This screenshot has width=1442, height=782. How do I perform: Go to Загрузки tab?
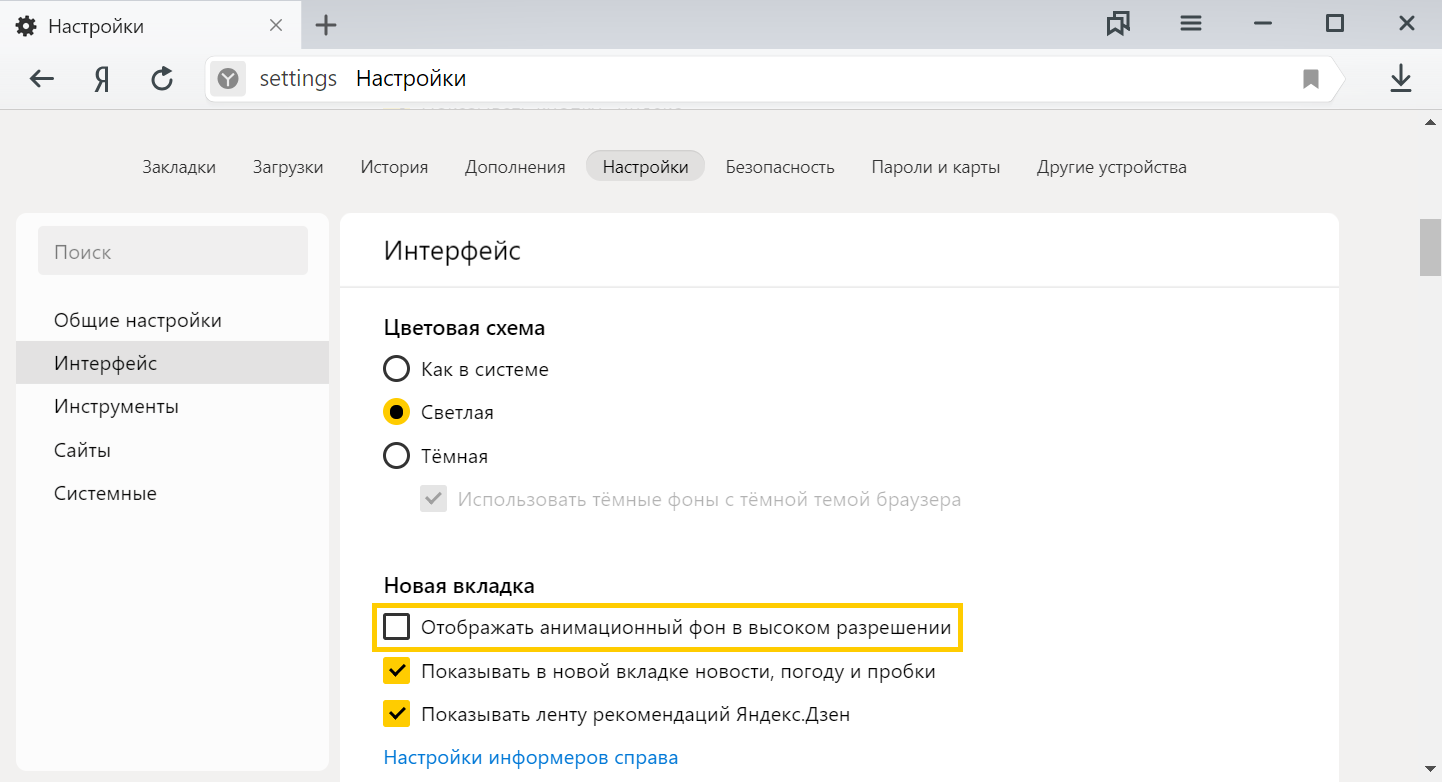tap(288, 167)
